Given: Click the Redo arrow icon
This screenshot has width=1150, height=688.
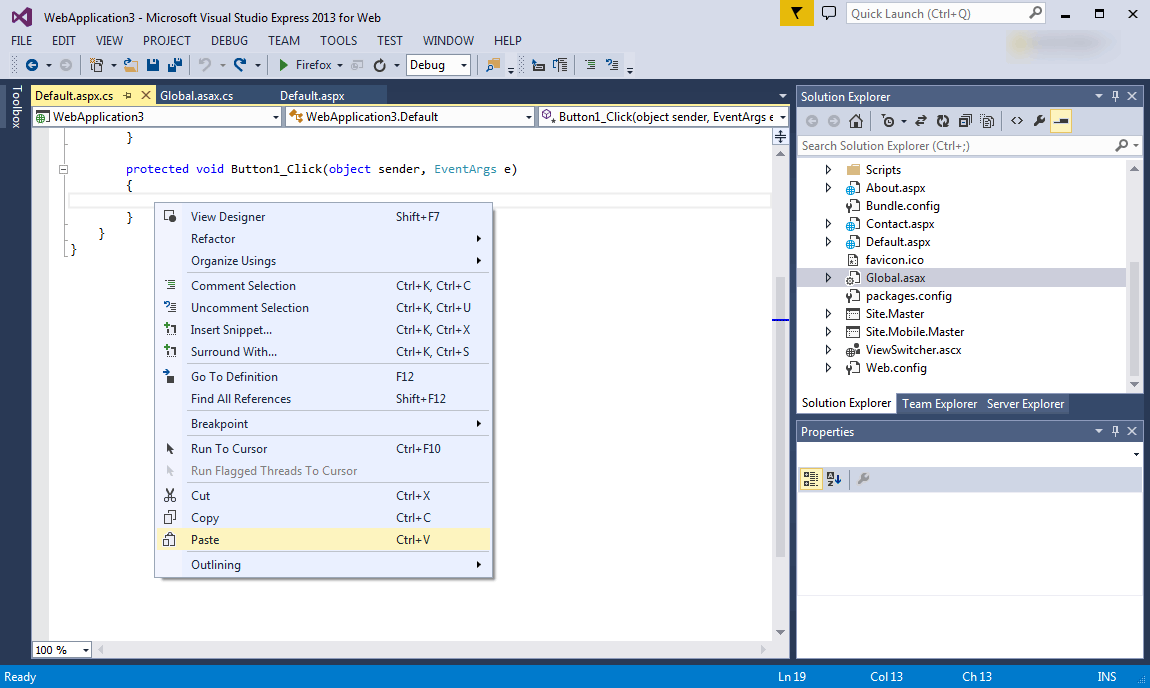Looking at the screenshot, I should coord(240,65).
